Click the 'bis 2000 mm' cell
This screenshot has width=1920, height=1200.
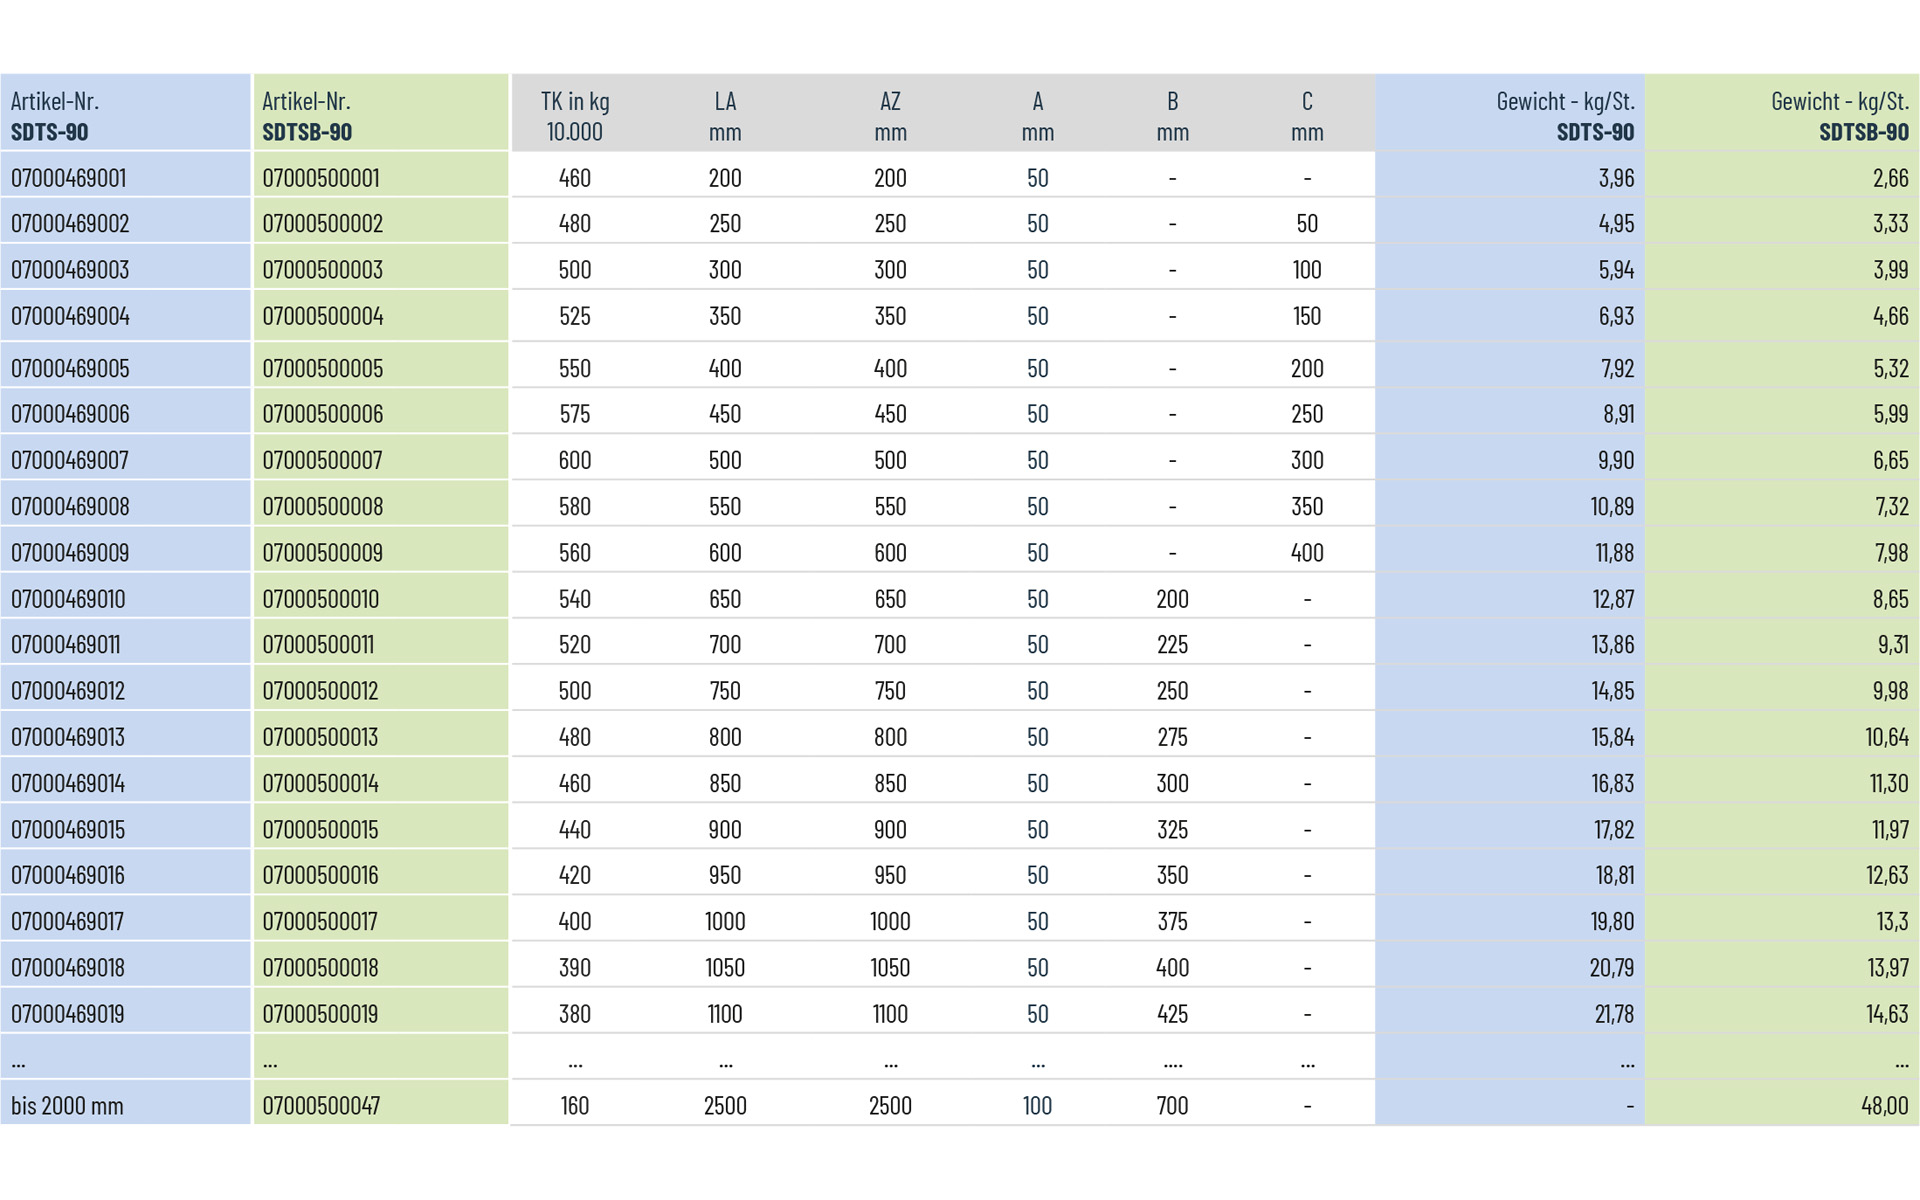coord(67,1106)
